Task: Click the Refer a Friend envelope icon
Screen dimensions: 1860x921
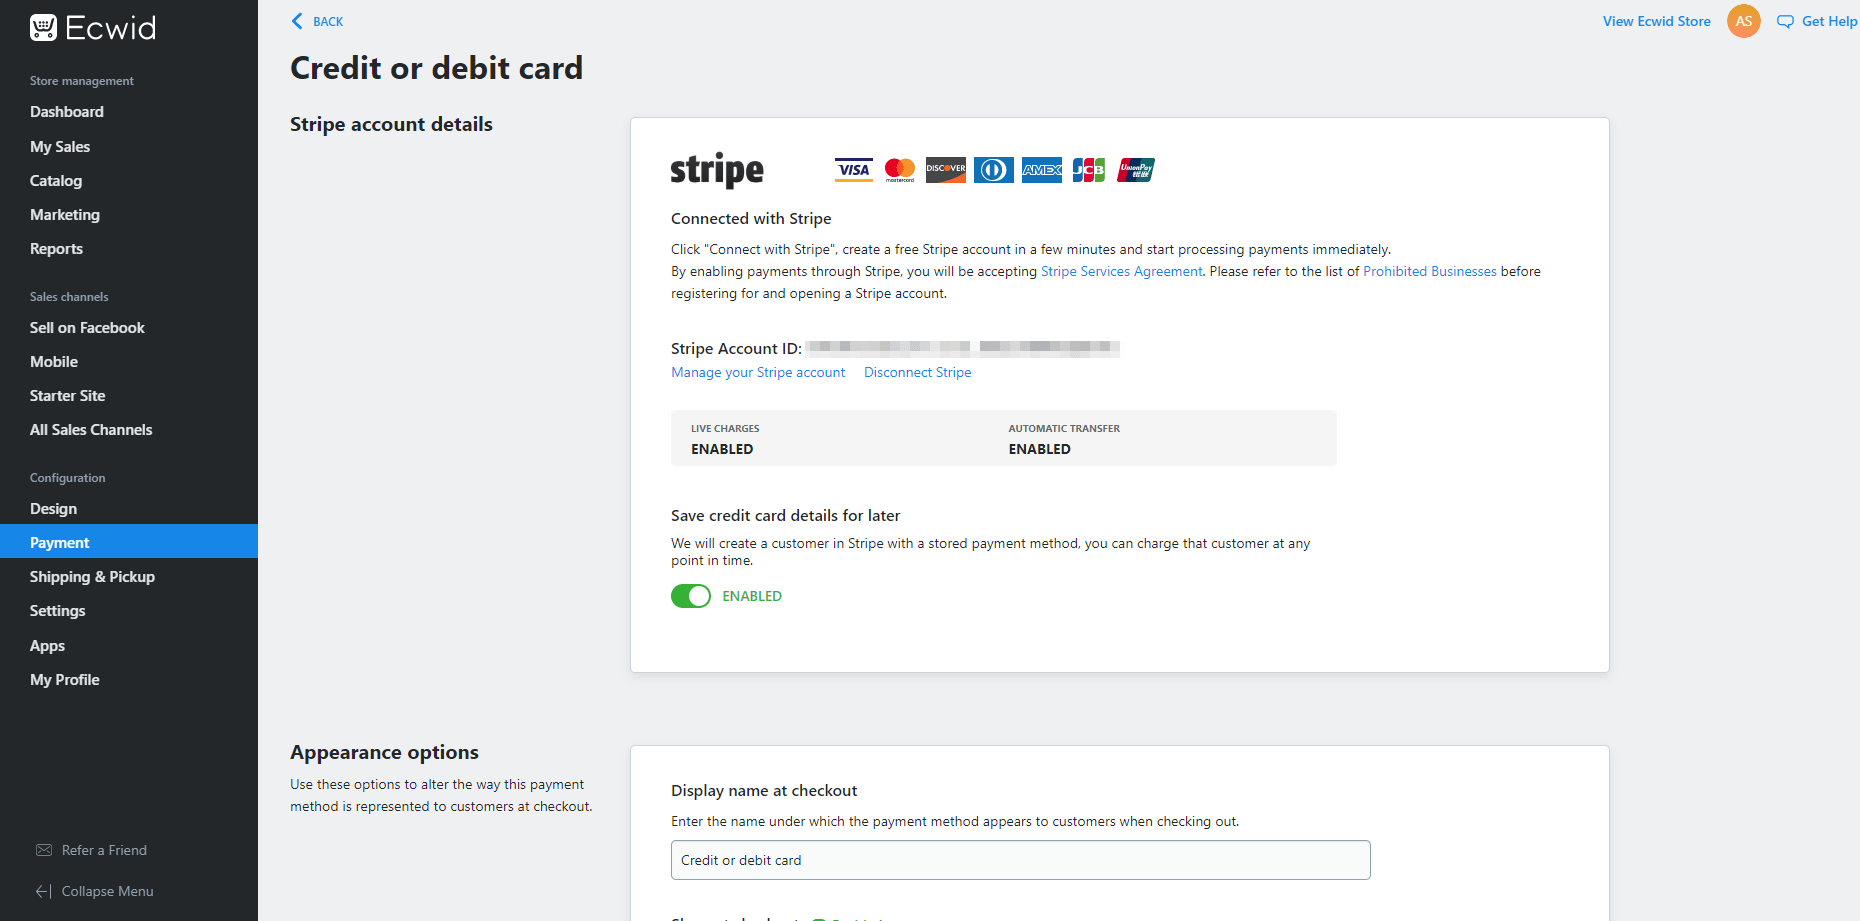Action: point(44,850)
